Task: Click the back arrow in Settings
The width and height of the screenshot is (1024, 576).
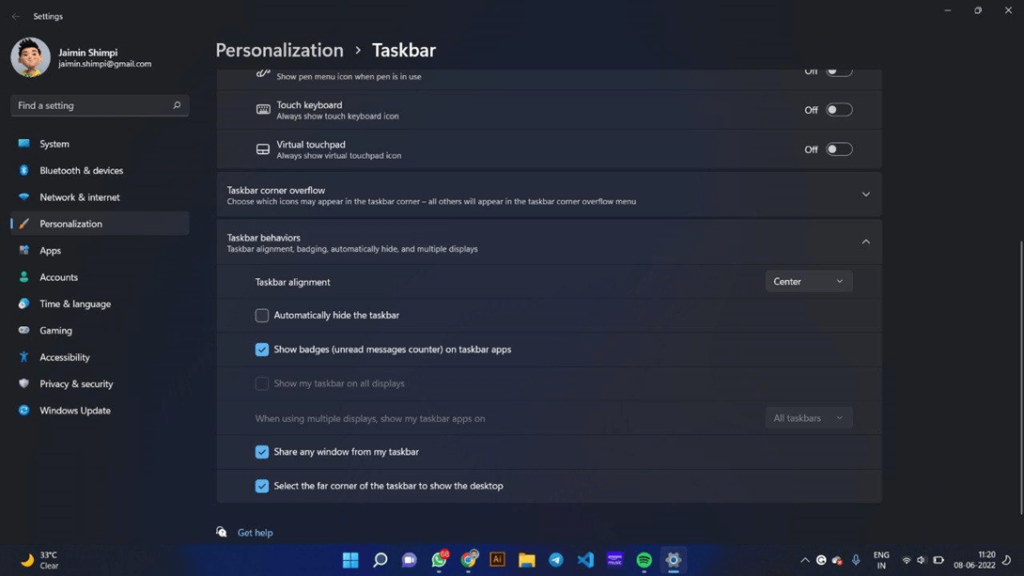Action: click(16, 16)
